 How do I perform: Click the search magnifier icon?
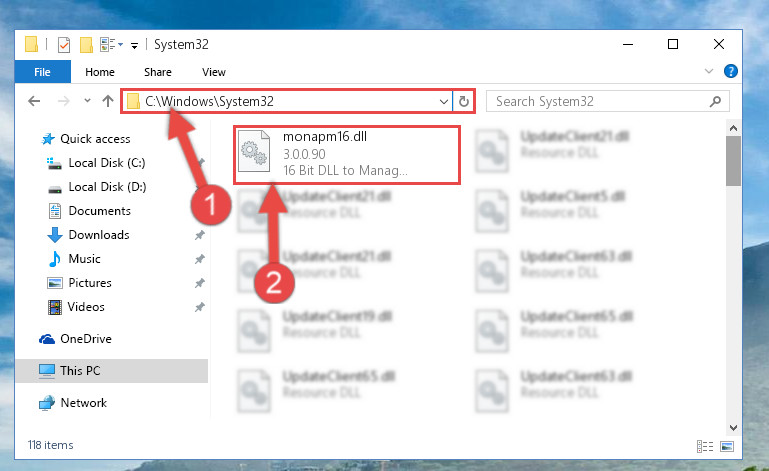tap(715, 102)
